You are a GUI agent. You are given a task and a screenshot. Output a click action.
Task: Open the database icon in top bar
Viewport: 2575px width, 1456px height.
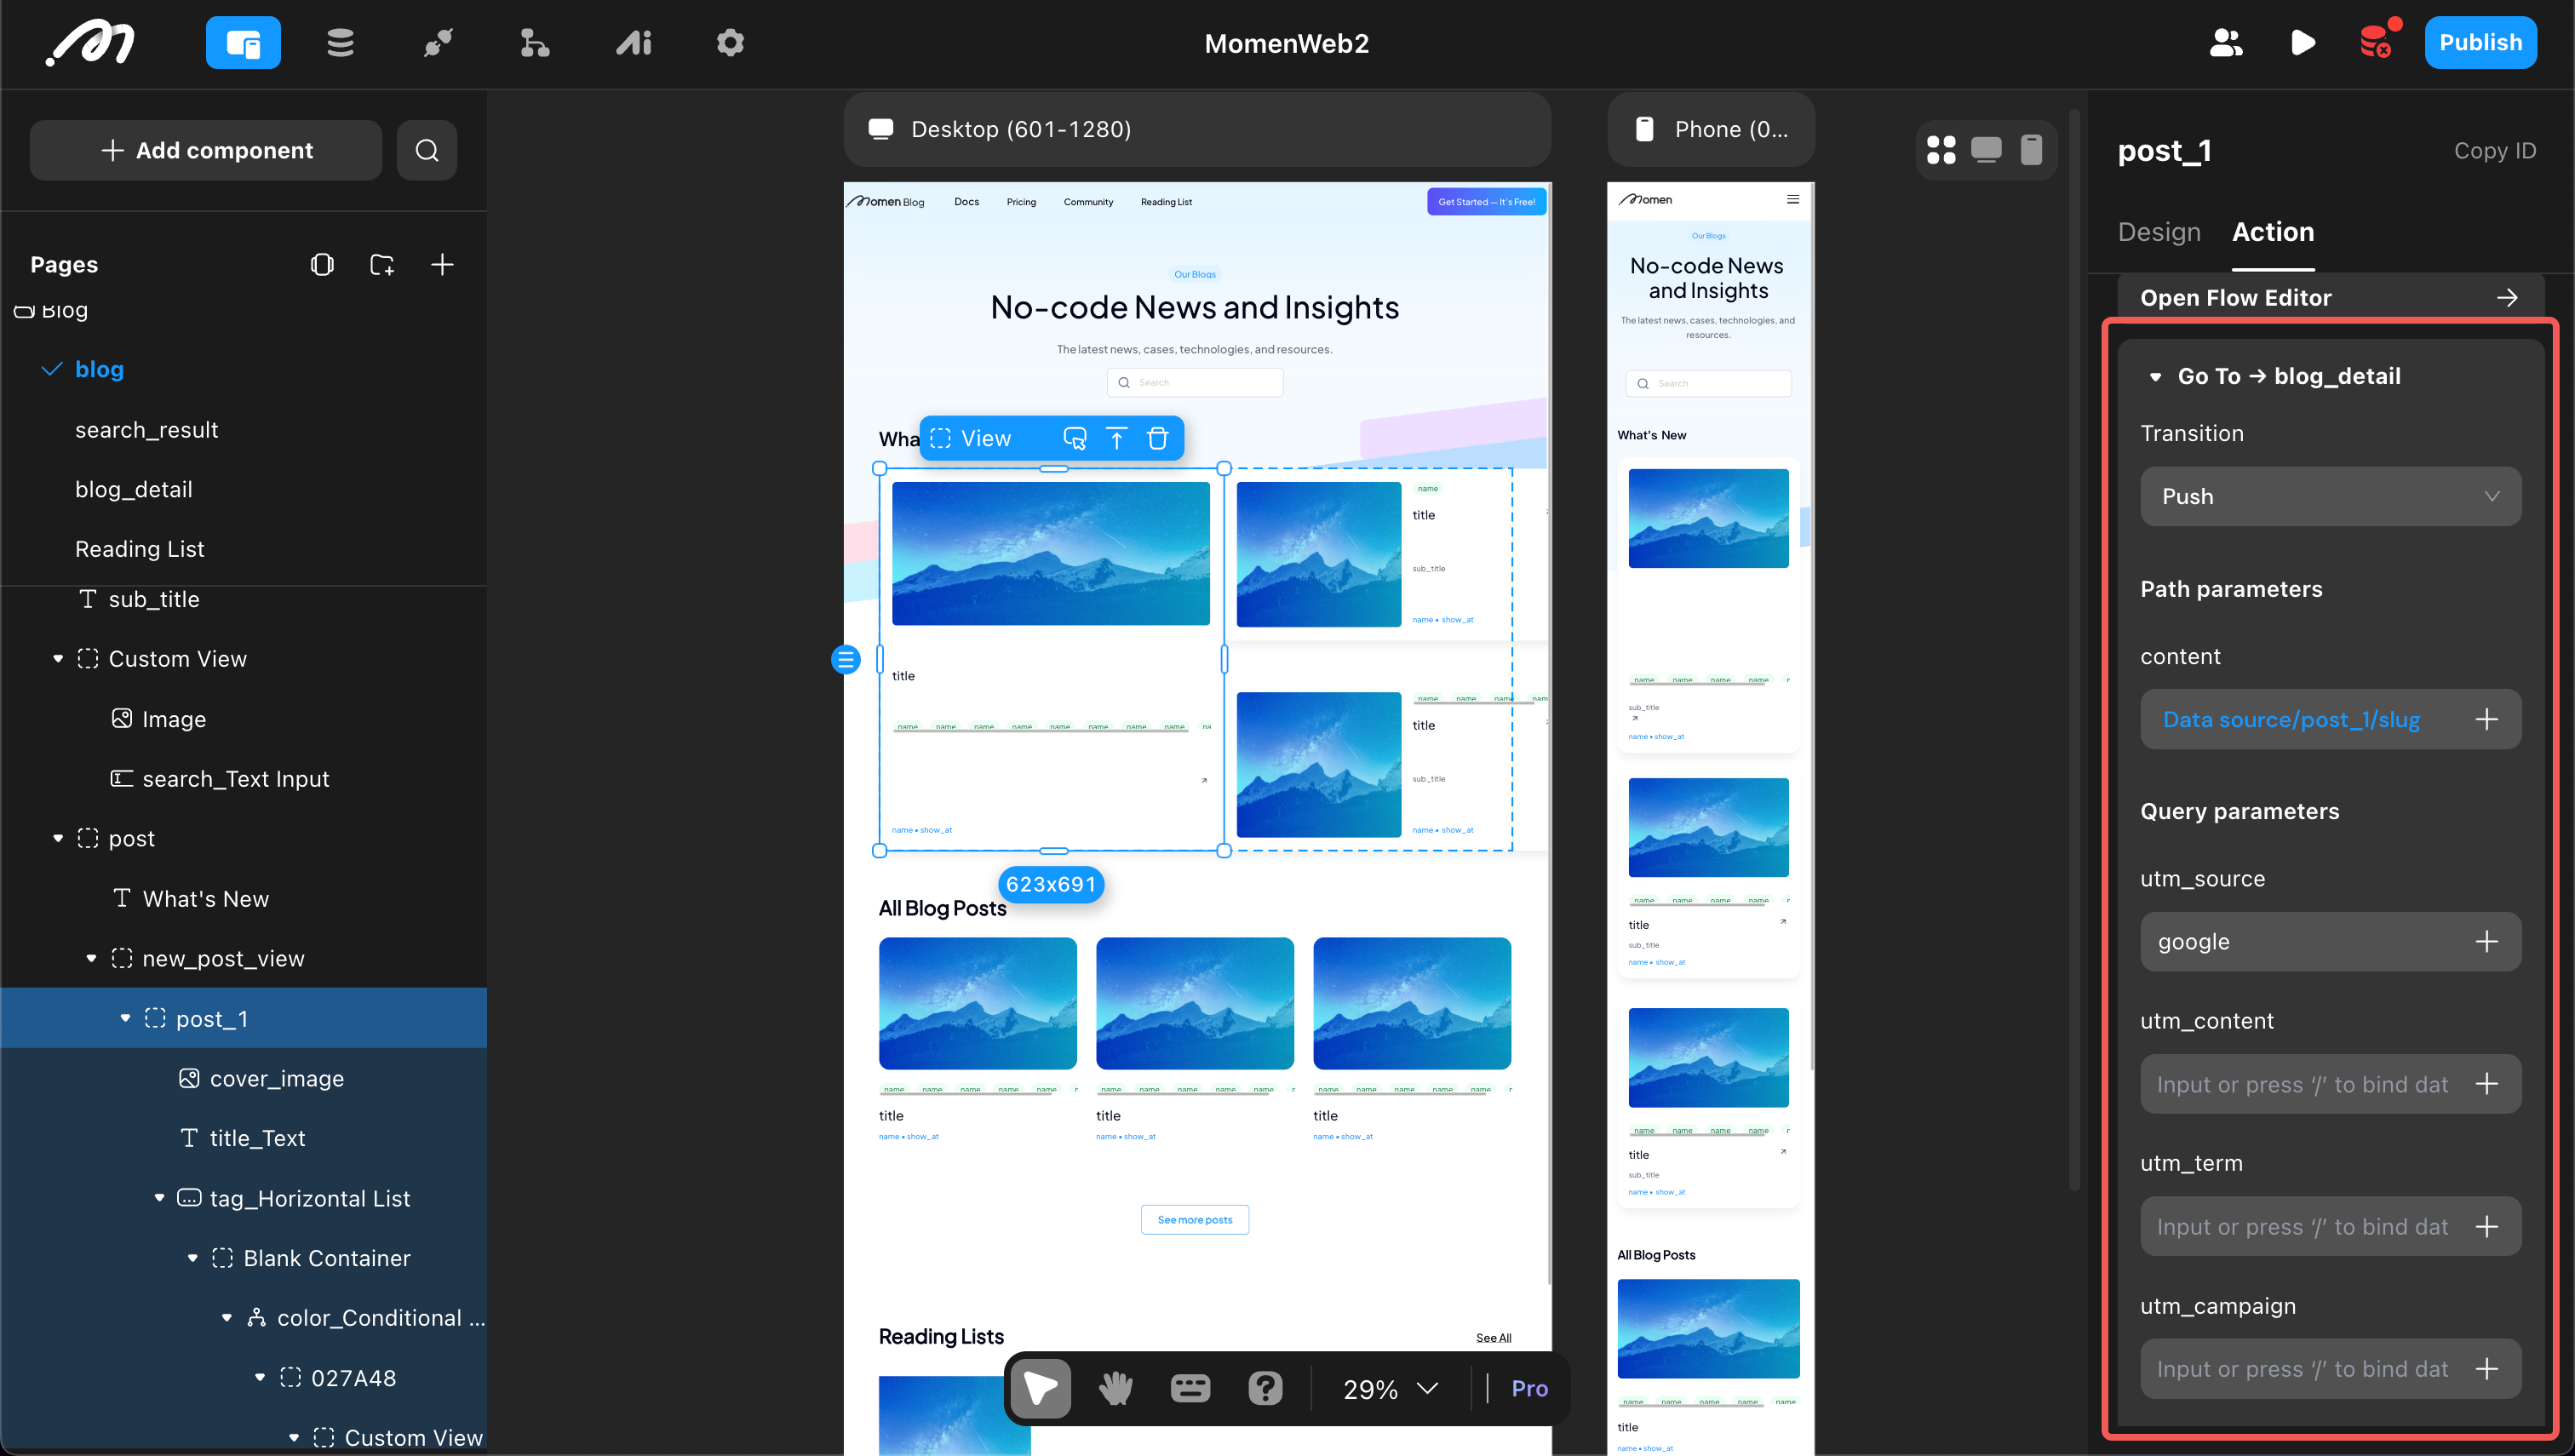coord(340,43)
